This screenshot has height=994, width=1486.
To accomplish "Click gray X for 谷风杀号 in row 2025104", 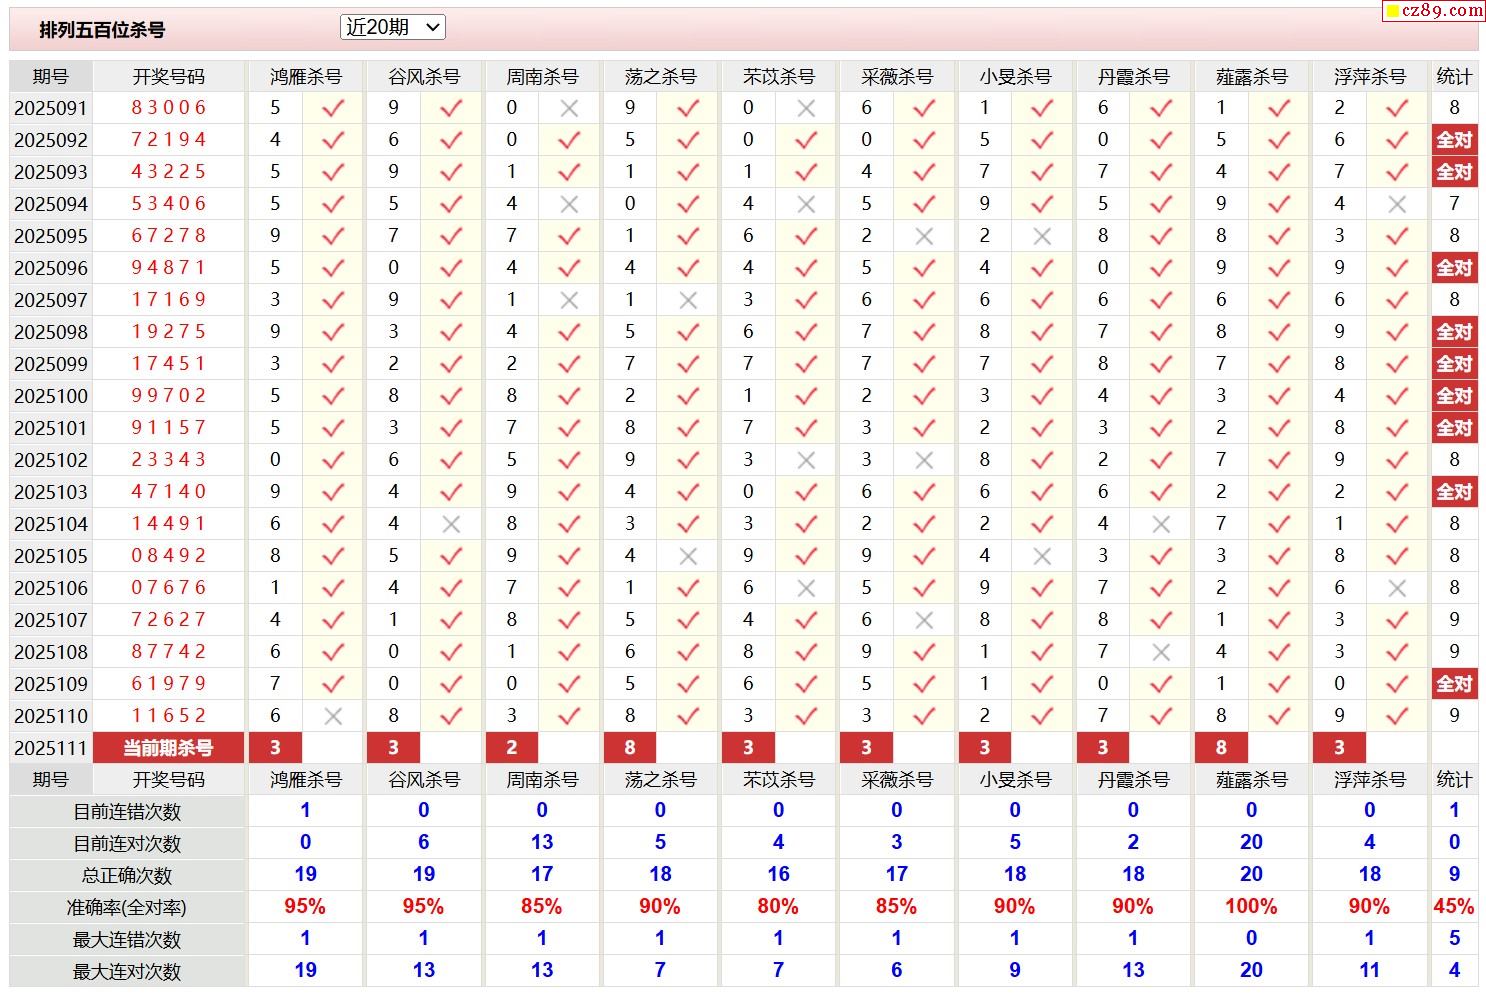I will pos(451,524).
